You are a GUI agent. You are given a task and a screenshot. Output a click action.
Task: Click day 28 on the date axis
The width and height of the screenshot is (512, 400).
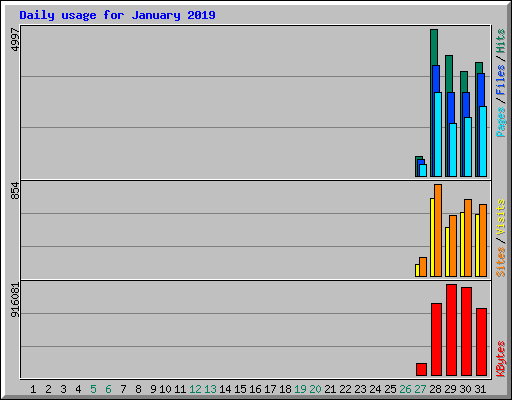(x=435, y=389)
